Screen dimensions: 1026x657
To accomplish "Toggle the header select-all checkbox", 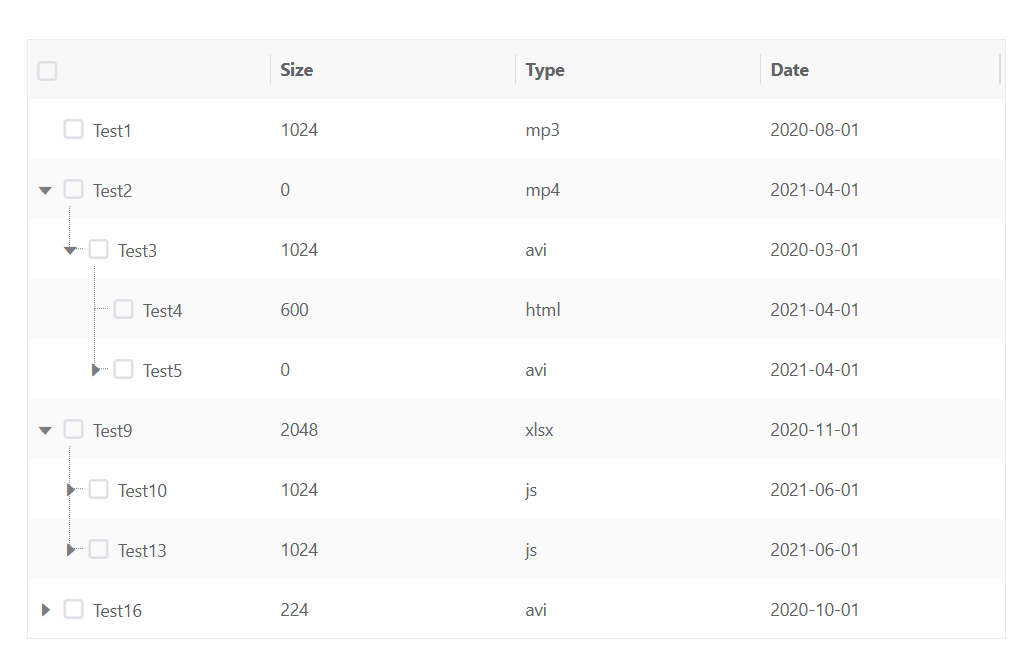I will 47,71.
